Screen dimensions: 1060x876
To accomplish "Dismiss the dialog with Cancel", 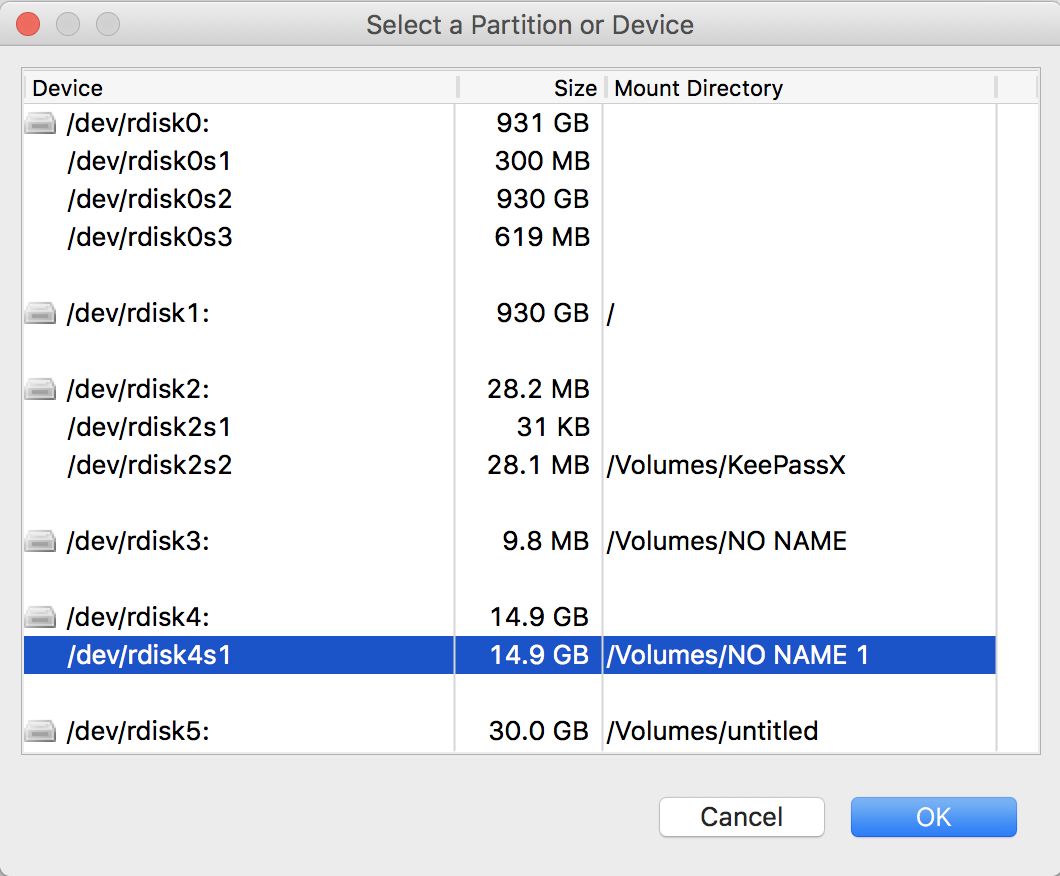I will (x=741, y=817).
